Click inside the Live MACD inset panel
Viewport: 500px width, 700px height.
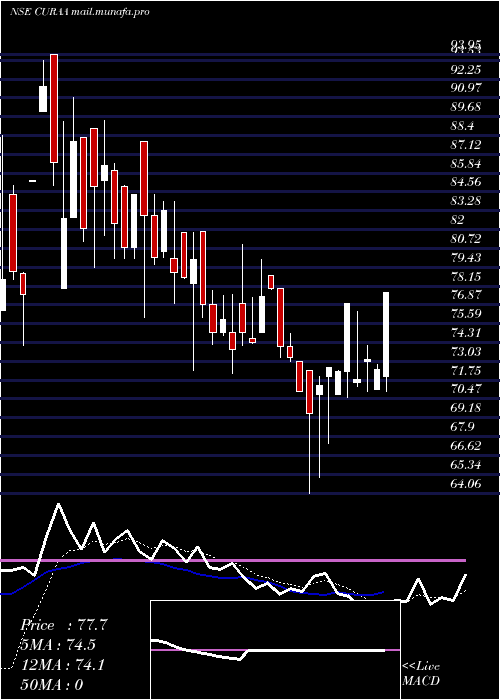point(275,650)
